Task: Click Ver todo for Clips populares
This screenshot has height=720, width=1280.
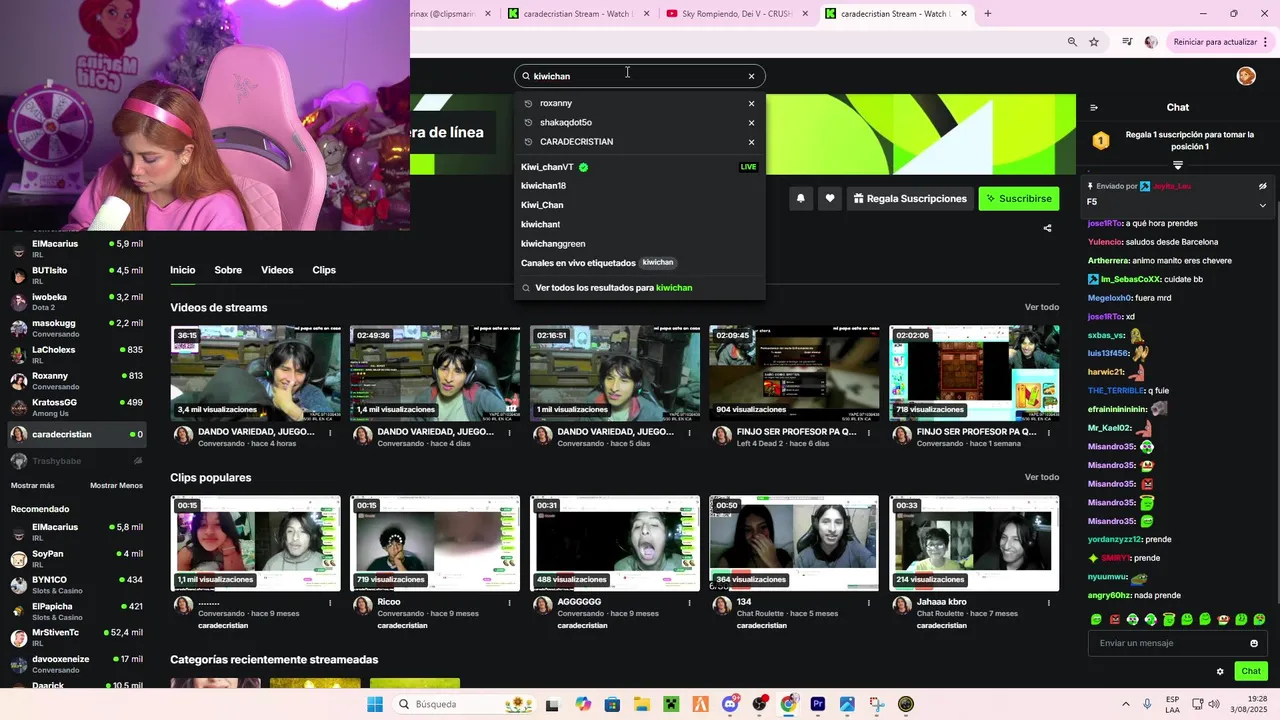Action: [x=1041, y=477]
